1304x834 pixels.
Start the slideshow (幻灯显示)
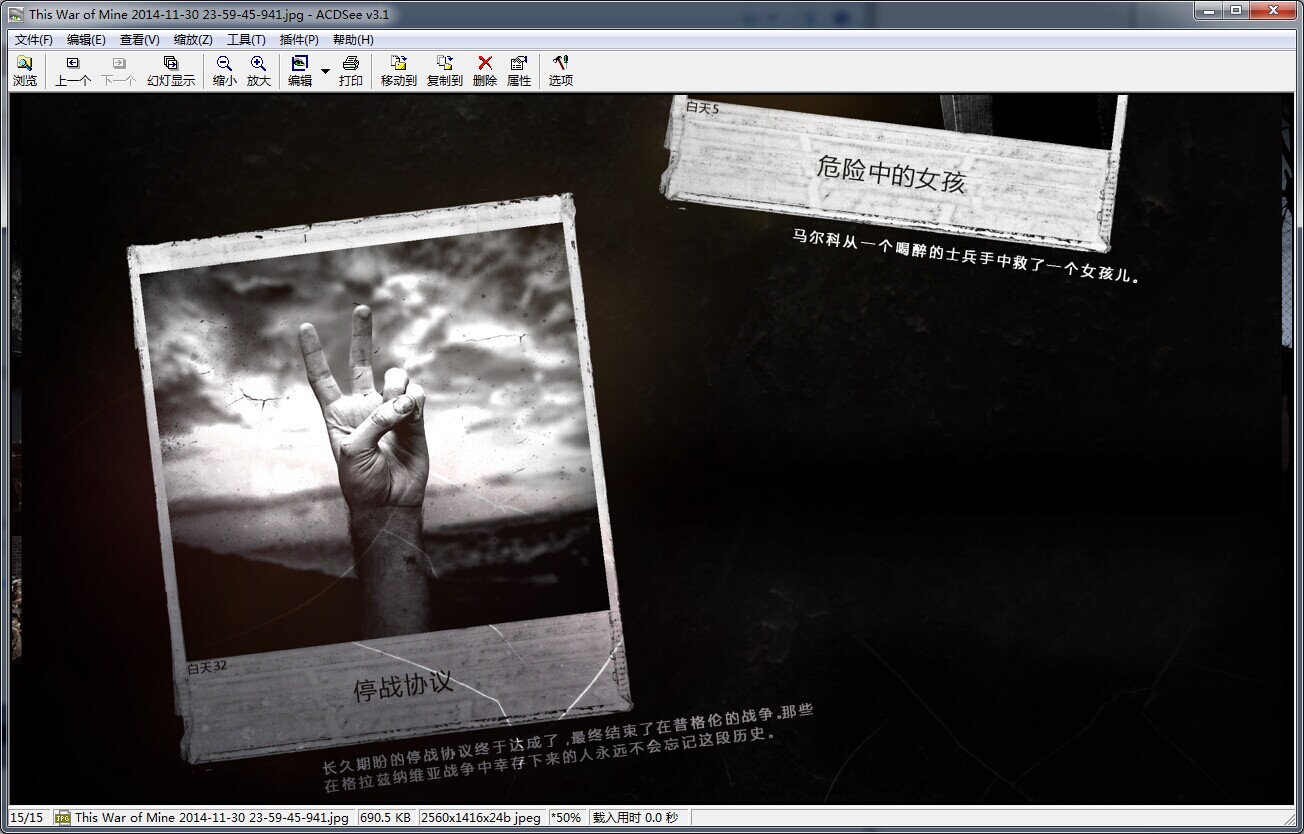click(171, 71)
